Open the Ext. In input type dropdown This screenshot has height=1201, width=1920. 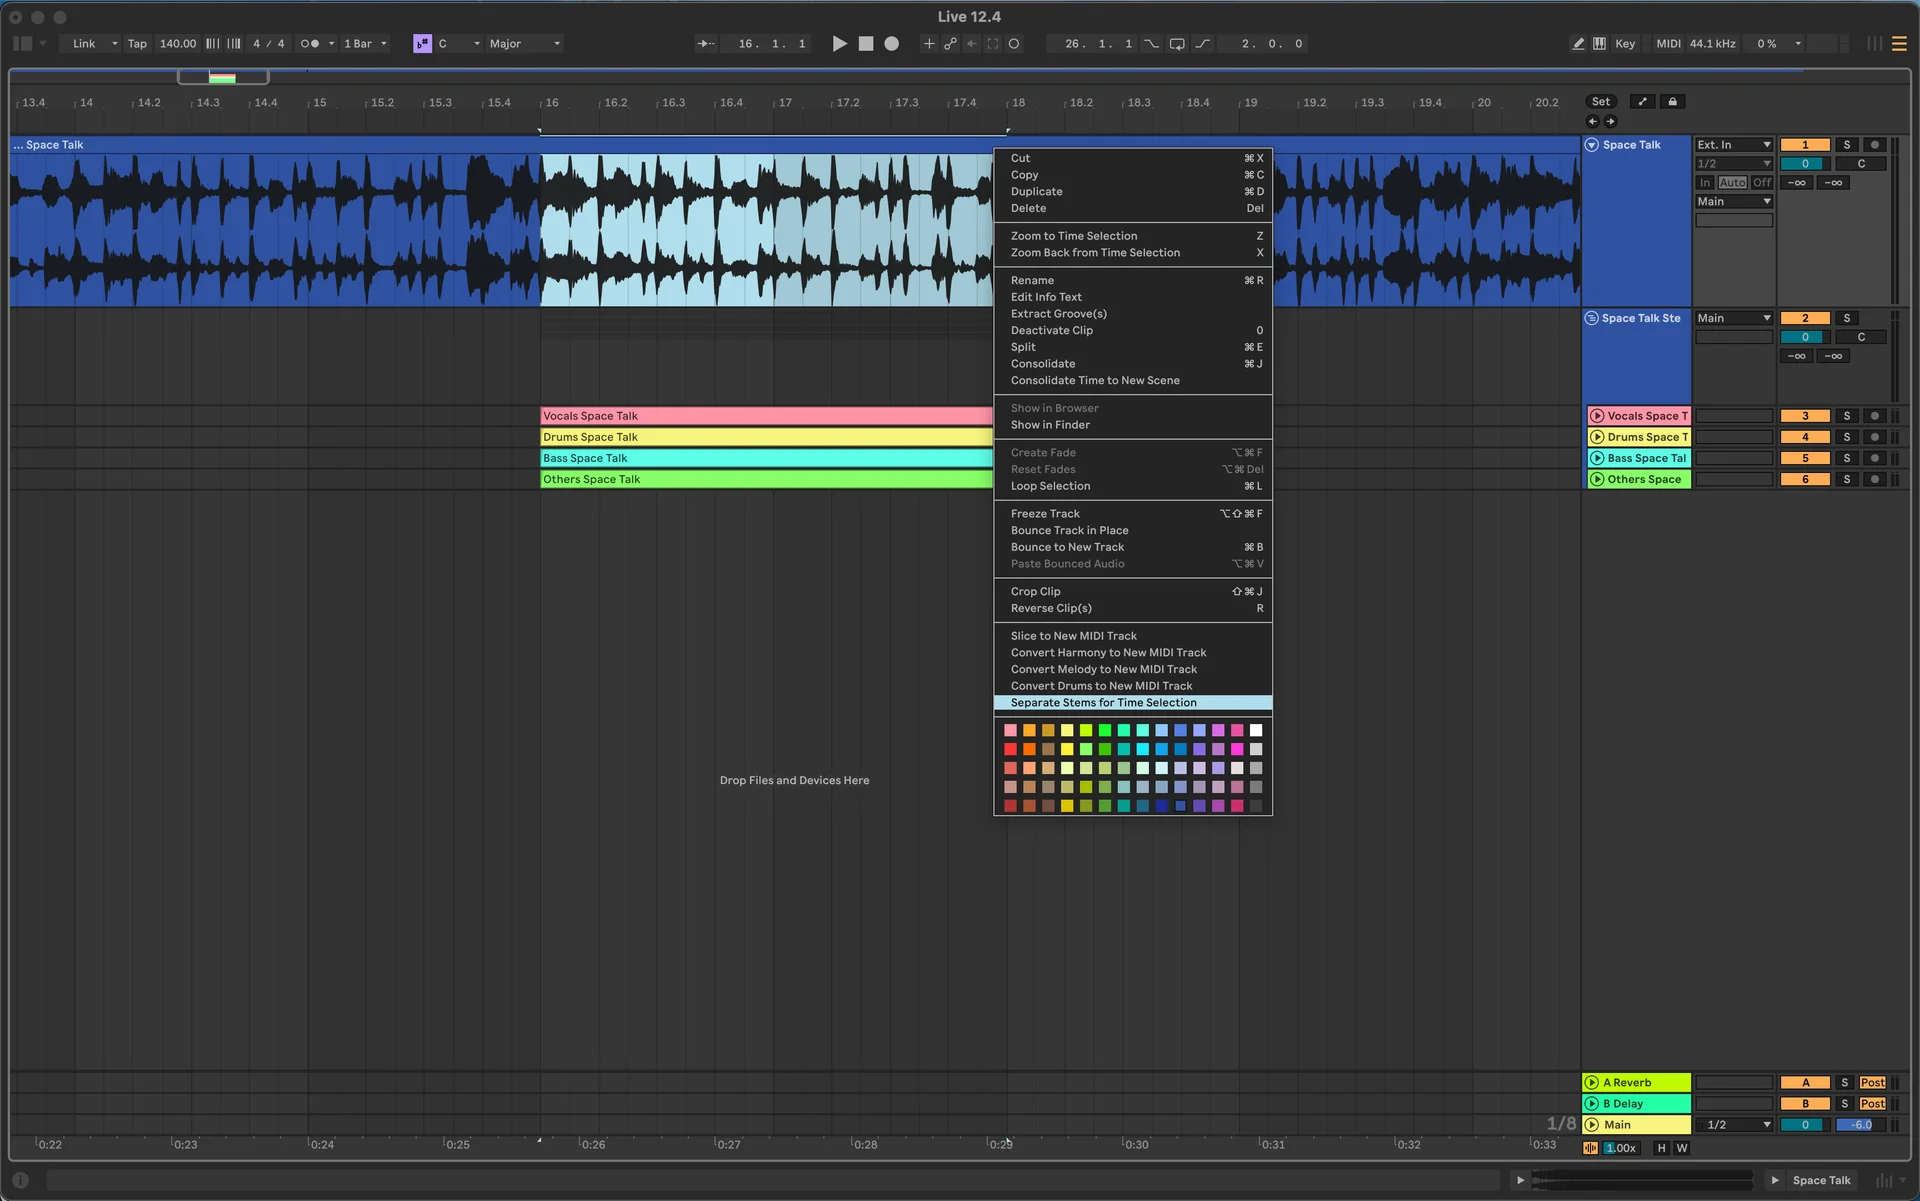1734,145
